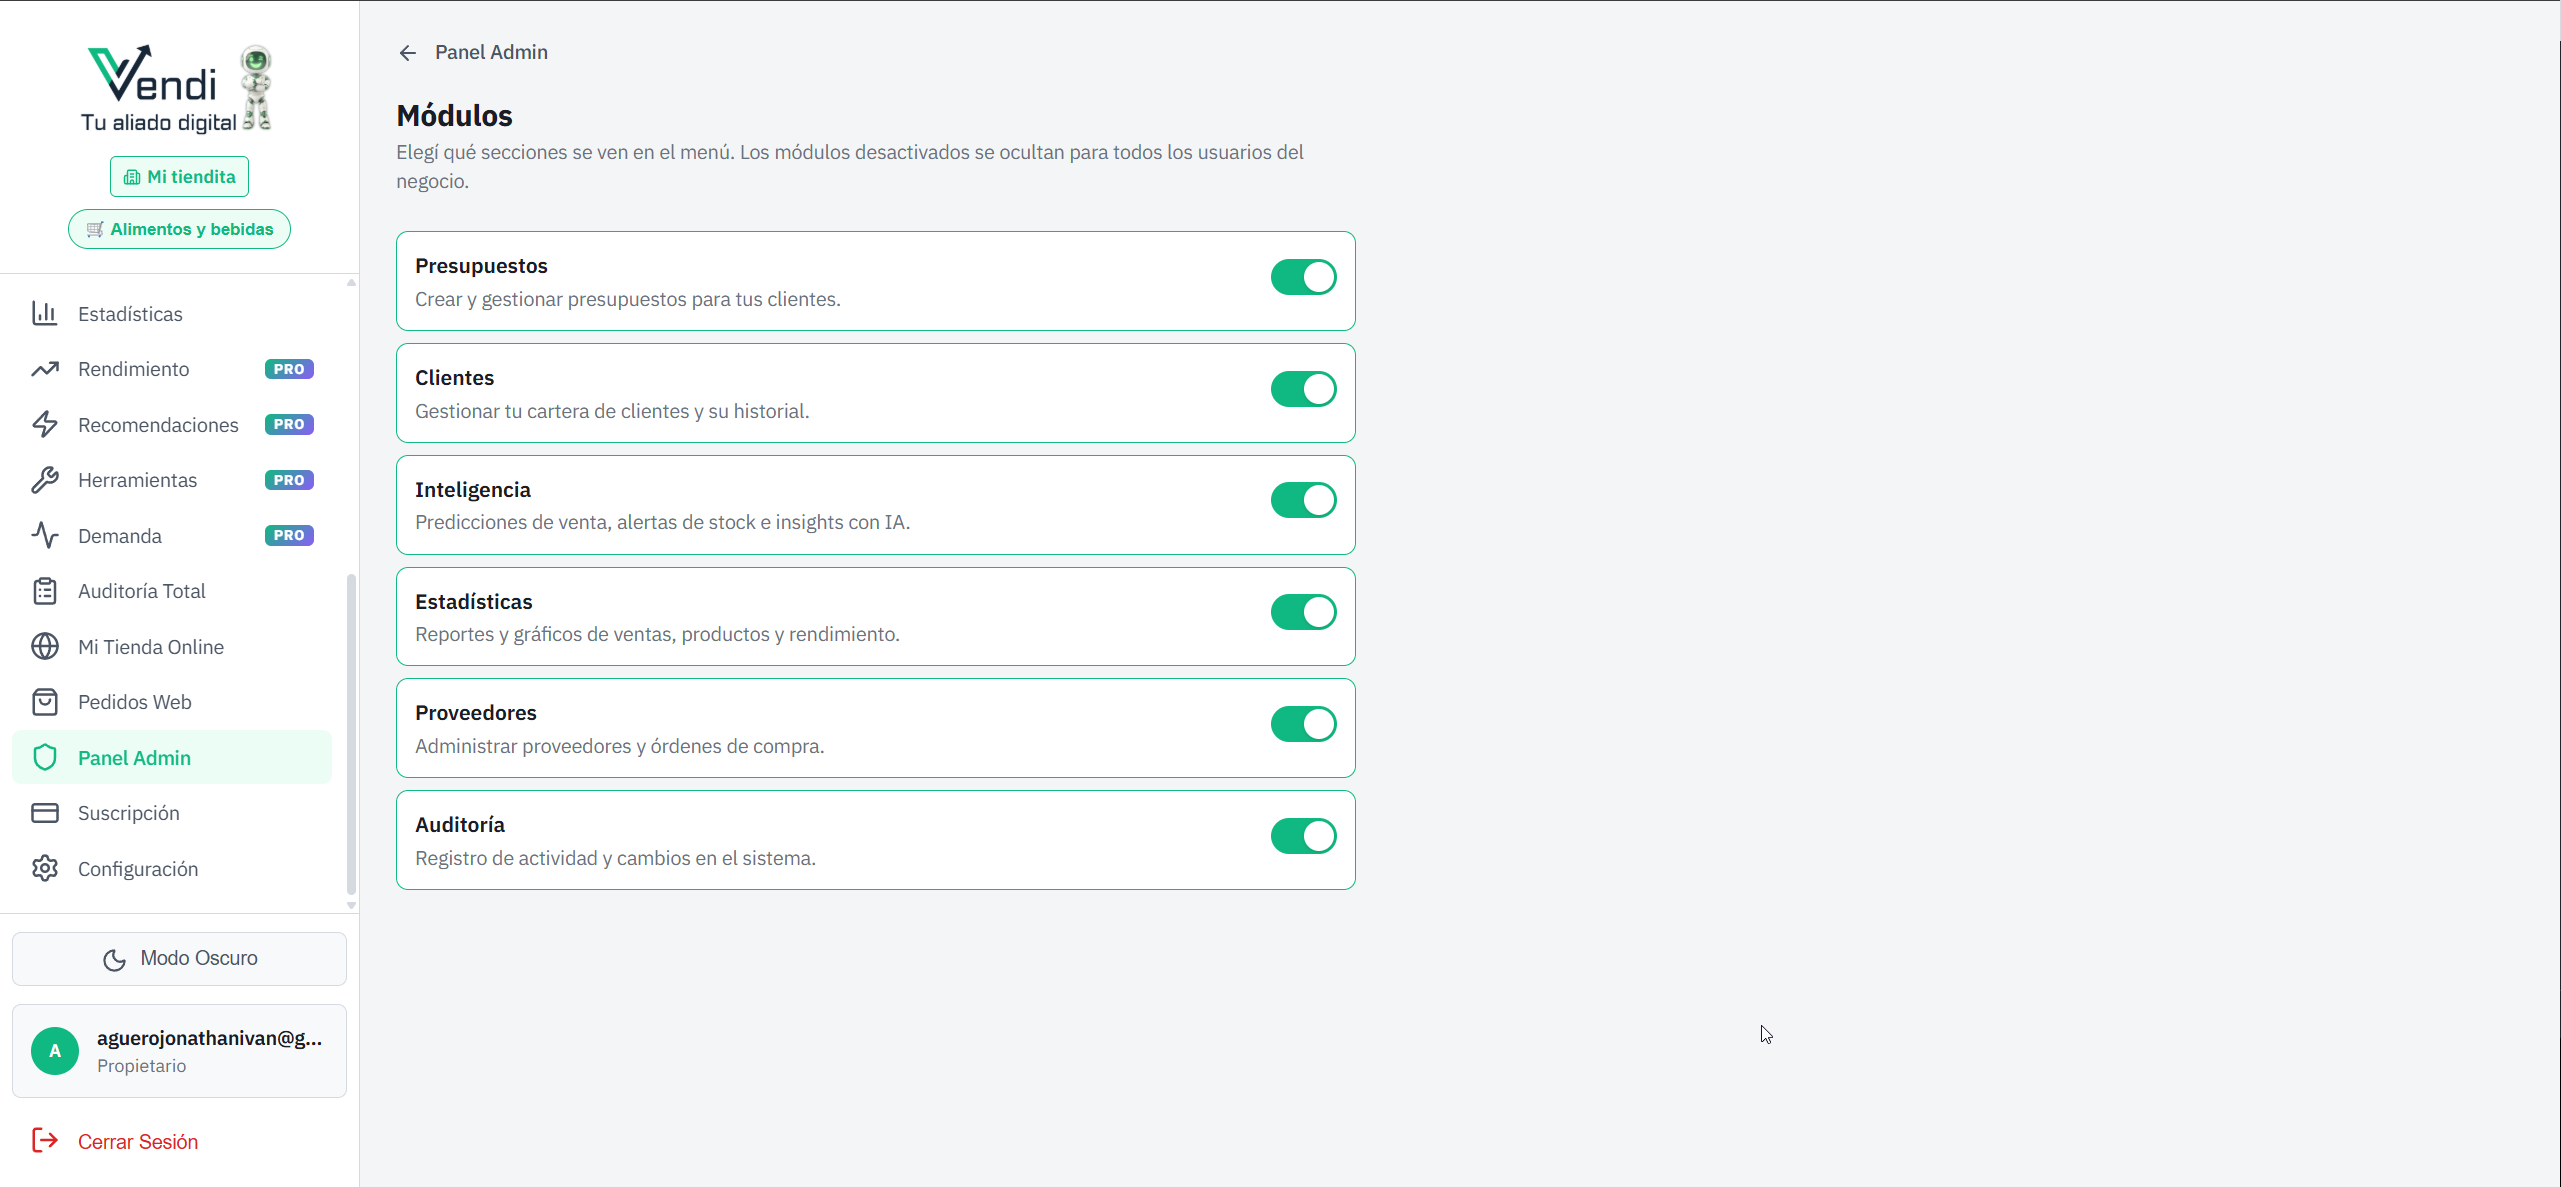Viewport: 2561px width, 1187px height.
Task: Select the Estadísticas bar chart icon
Action: pyautogui.click(x=46, y=313)
